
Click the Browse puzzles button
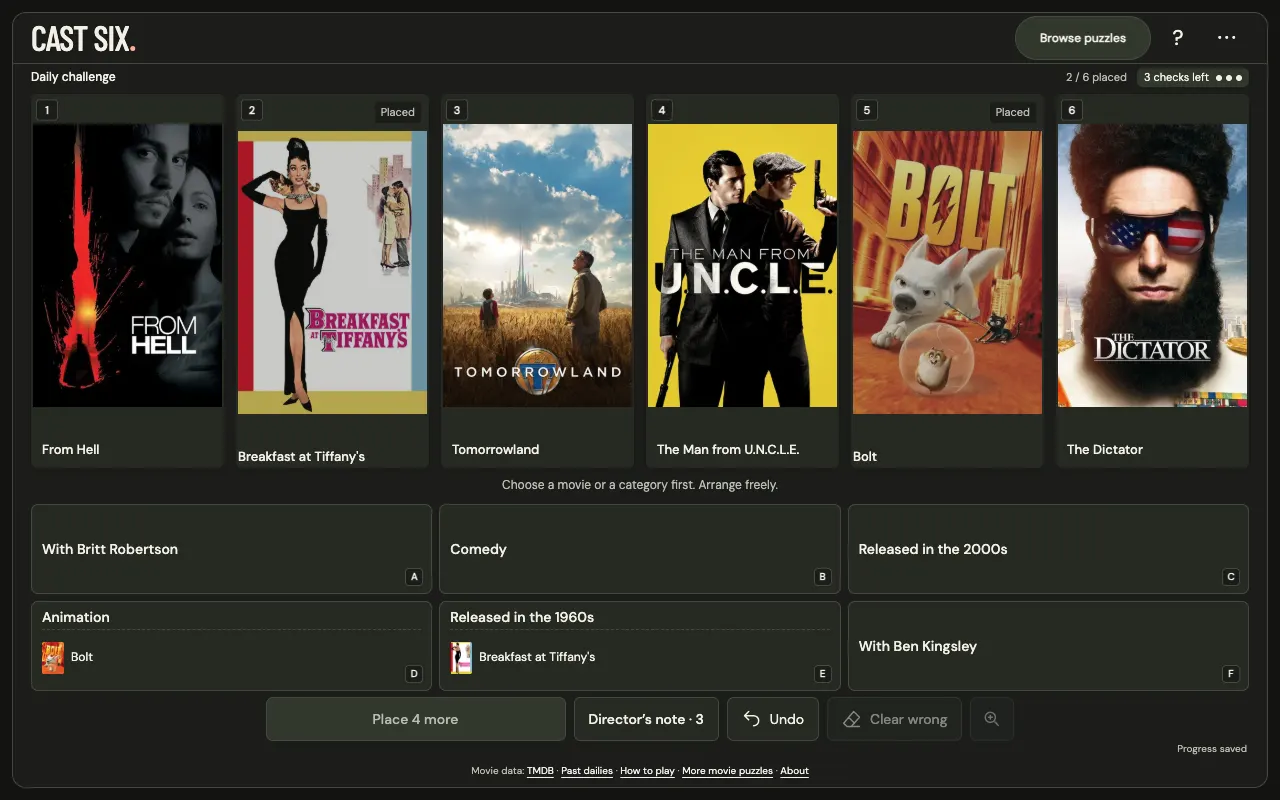pyautogui.click(x=1083, y=38)
